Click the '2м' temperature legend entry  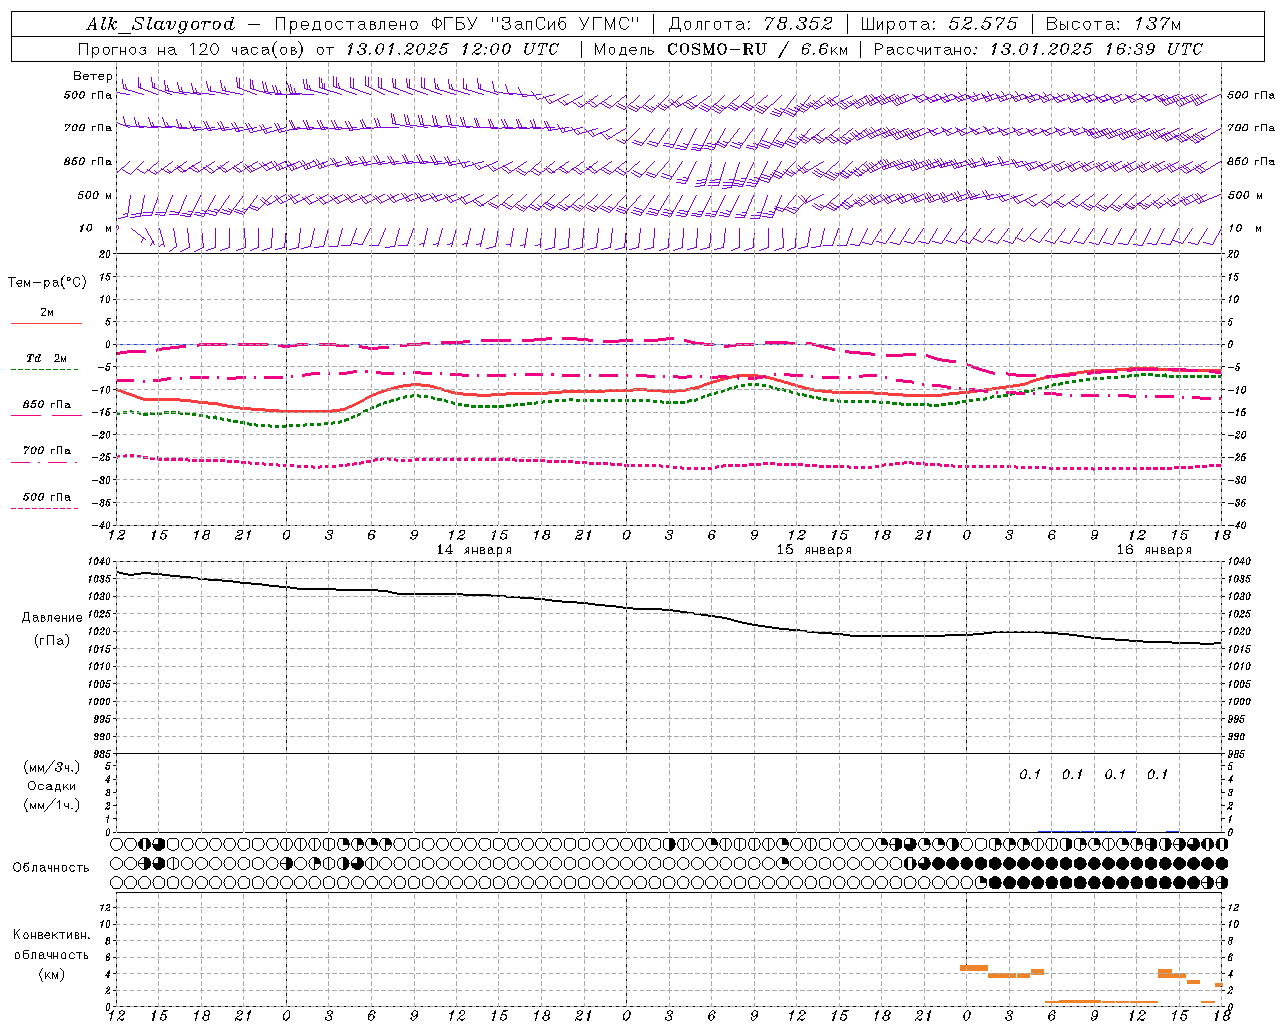[x=47, y=313]
